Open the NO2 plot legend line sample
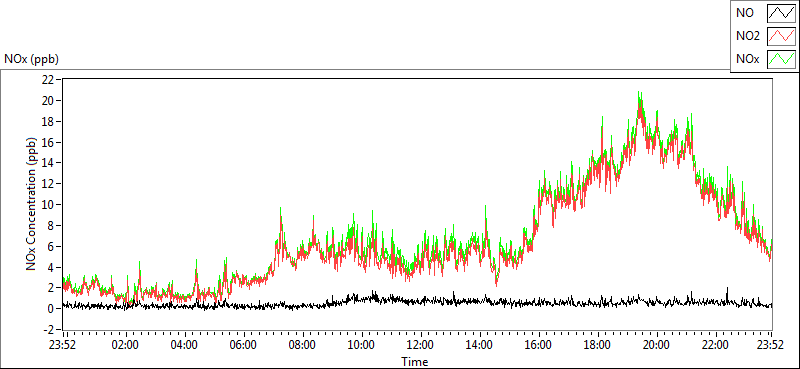Viewport: 800px width, 369px height. [781, 36]
